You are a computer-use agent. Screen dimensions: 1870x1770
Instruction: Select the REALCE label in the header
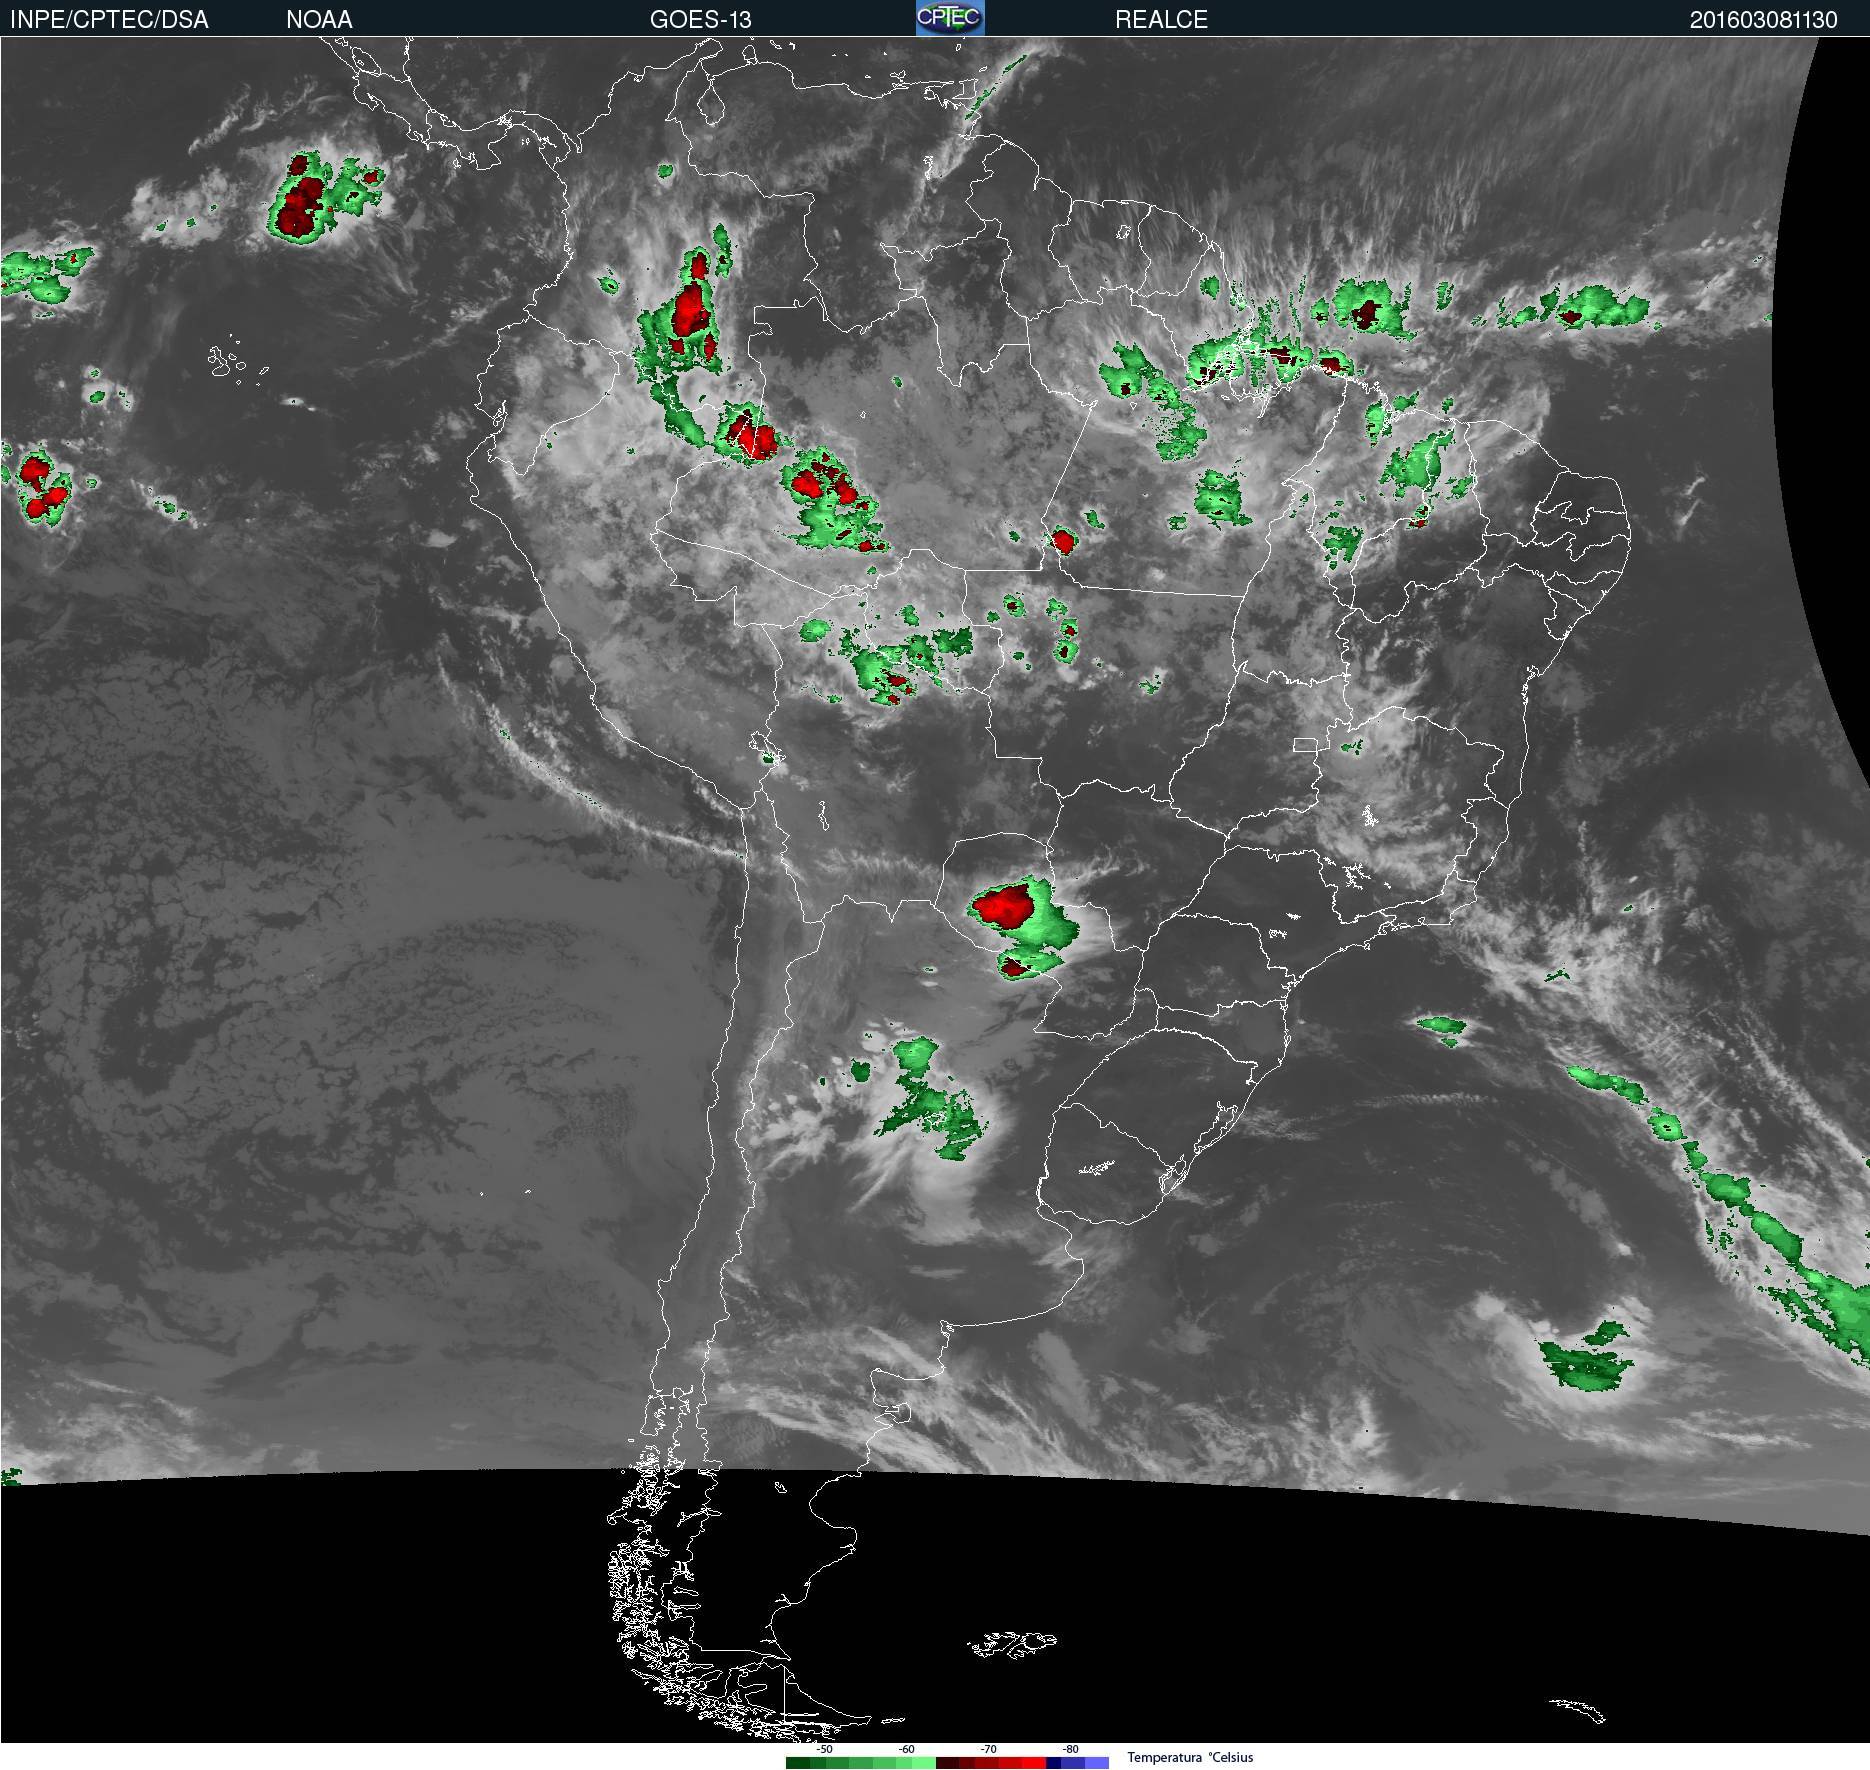click(1161, 20)
